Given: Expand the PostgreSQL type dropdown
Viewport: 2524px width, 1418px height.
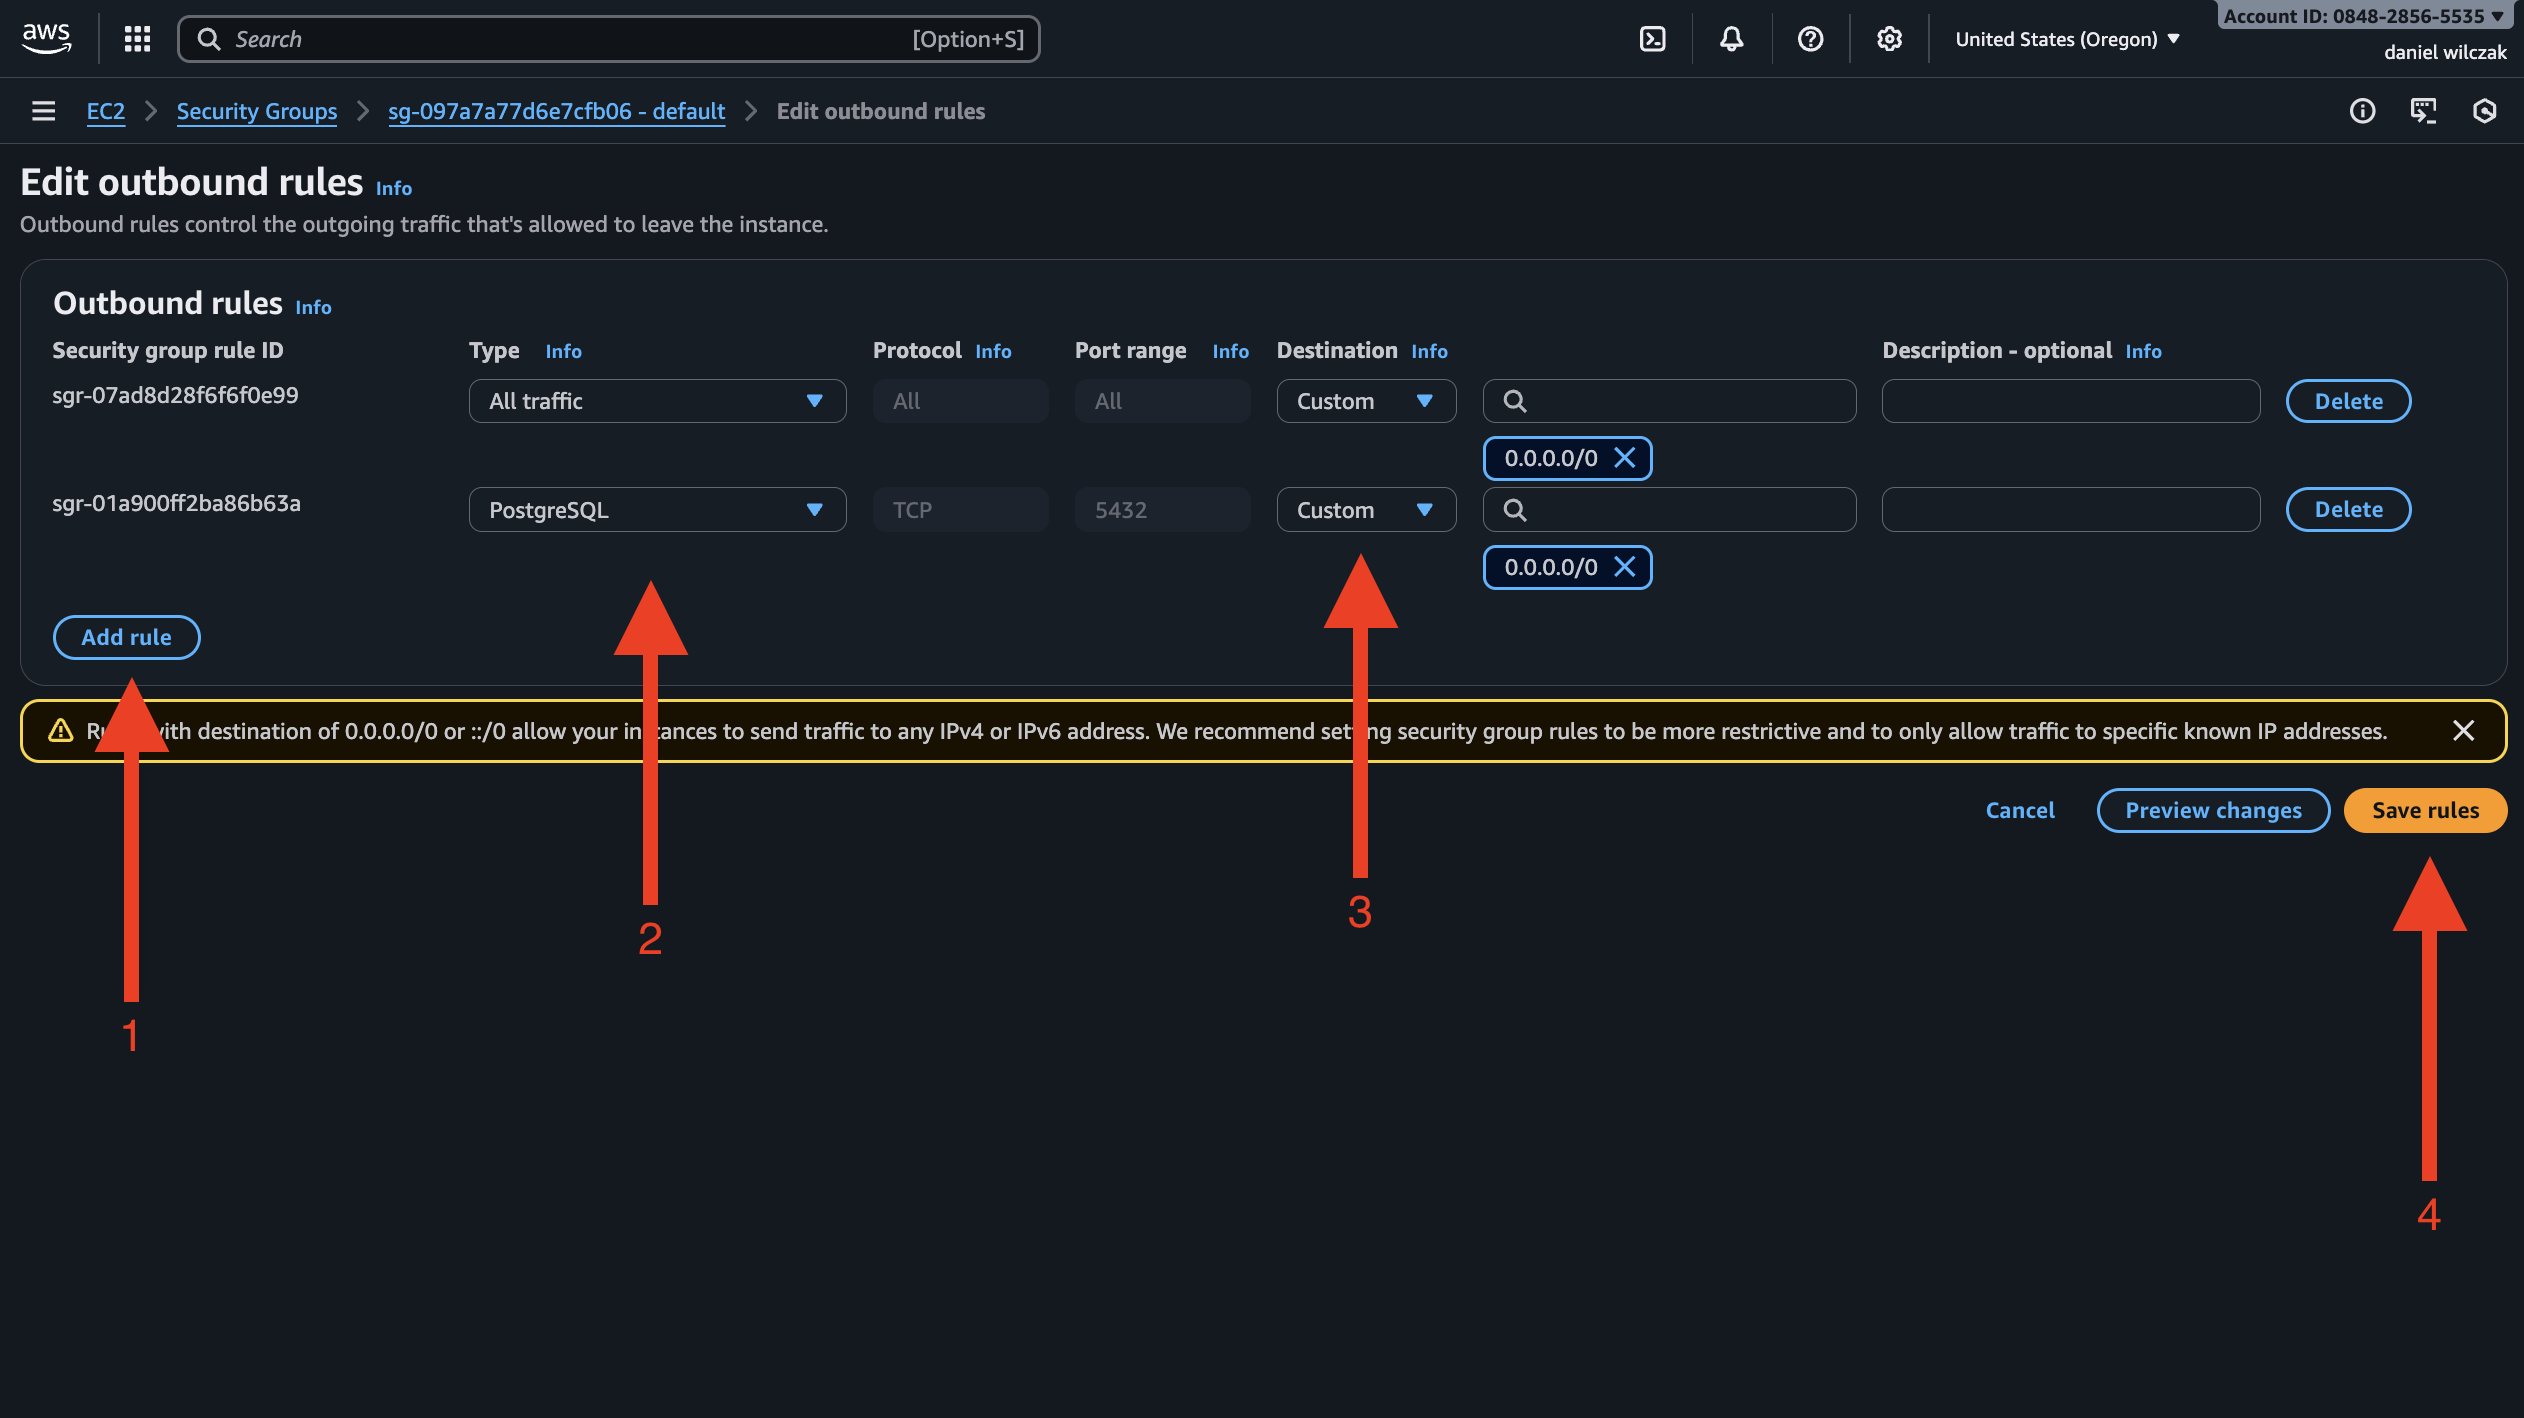Looking at the screenshot, I should pos(657,510).
